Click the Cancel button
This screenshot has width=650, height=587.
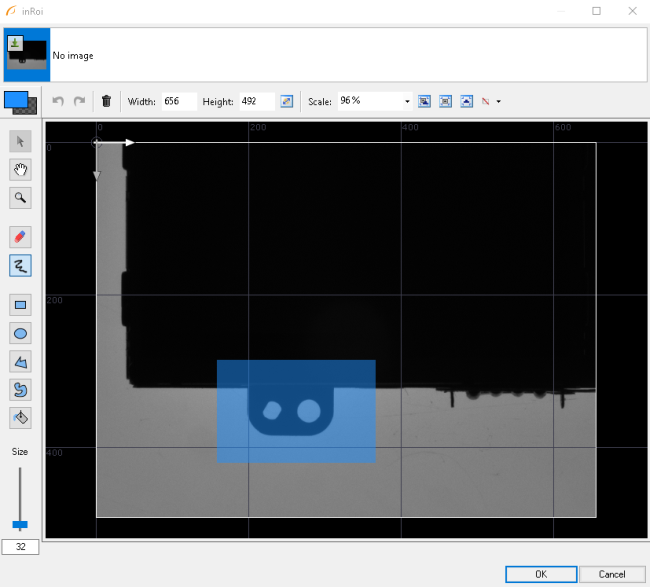(611, 574)
